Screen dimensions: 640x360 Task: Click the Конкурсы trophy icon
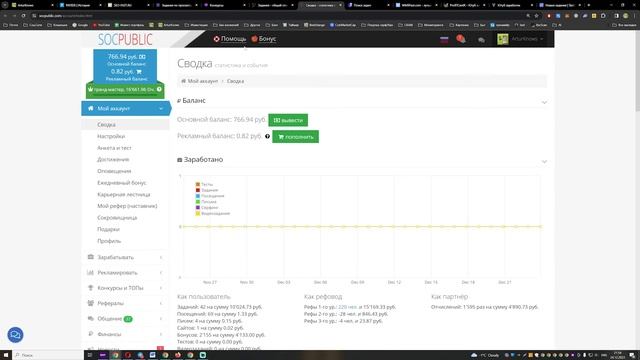click(x=91, y=287)
